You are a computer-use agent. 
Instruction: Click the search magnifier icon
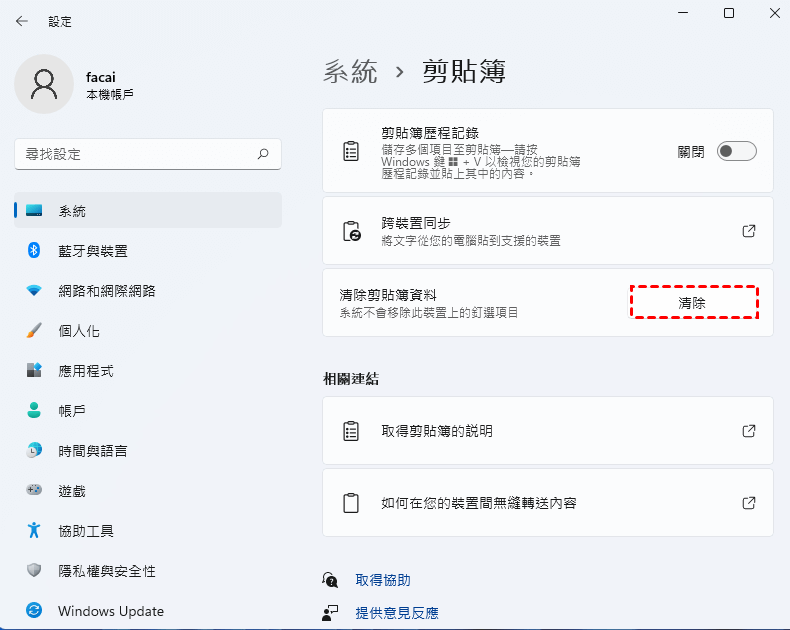tap(263, 154)
